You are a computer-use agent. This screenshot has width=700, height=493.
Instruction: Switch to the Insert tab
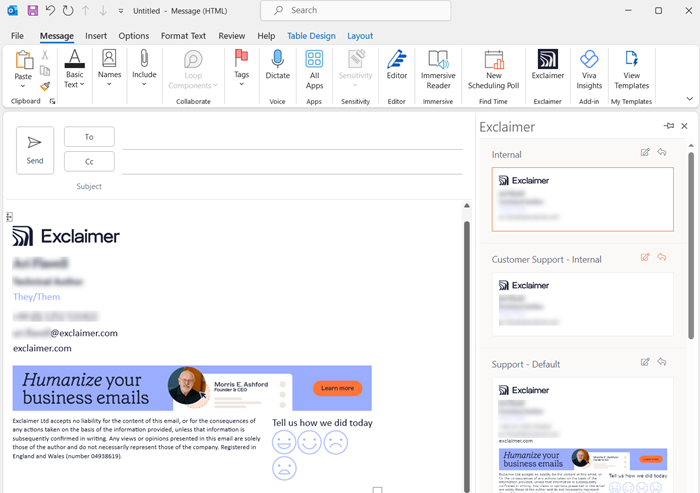(x=96, y=36)
